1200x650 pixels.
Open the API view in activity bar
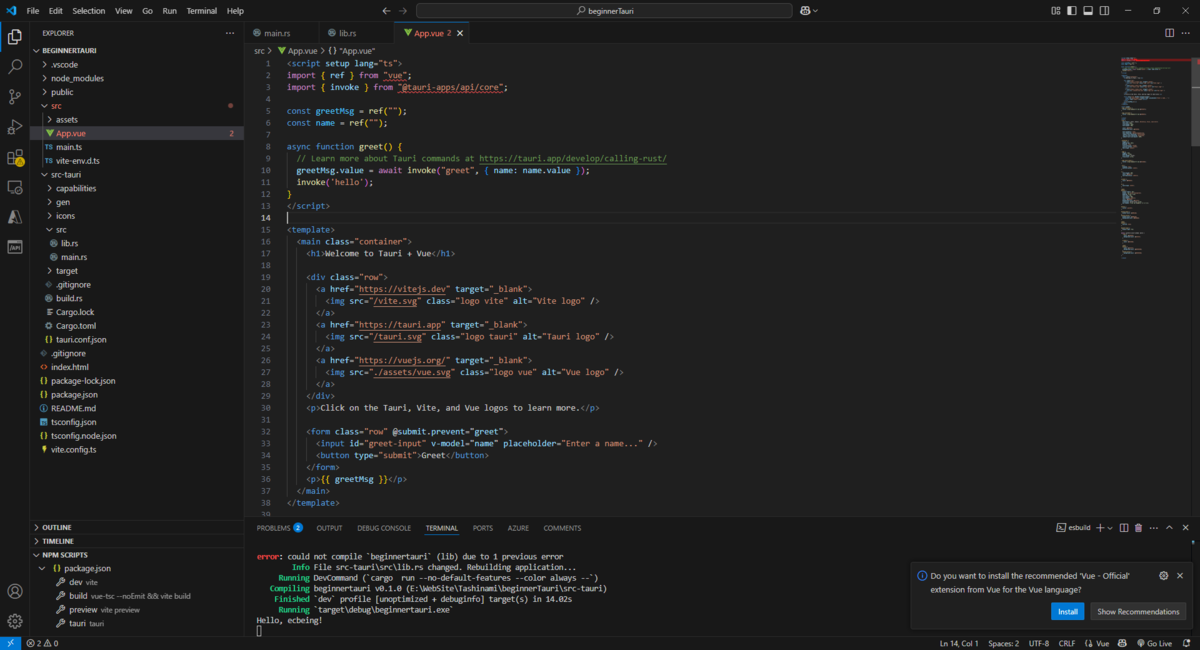click(x=15, y=246)
